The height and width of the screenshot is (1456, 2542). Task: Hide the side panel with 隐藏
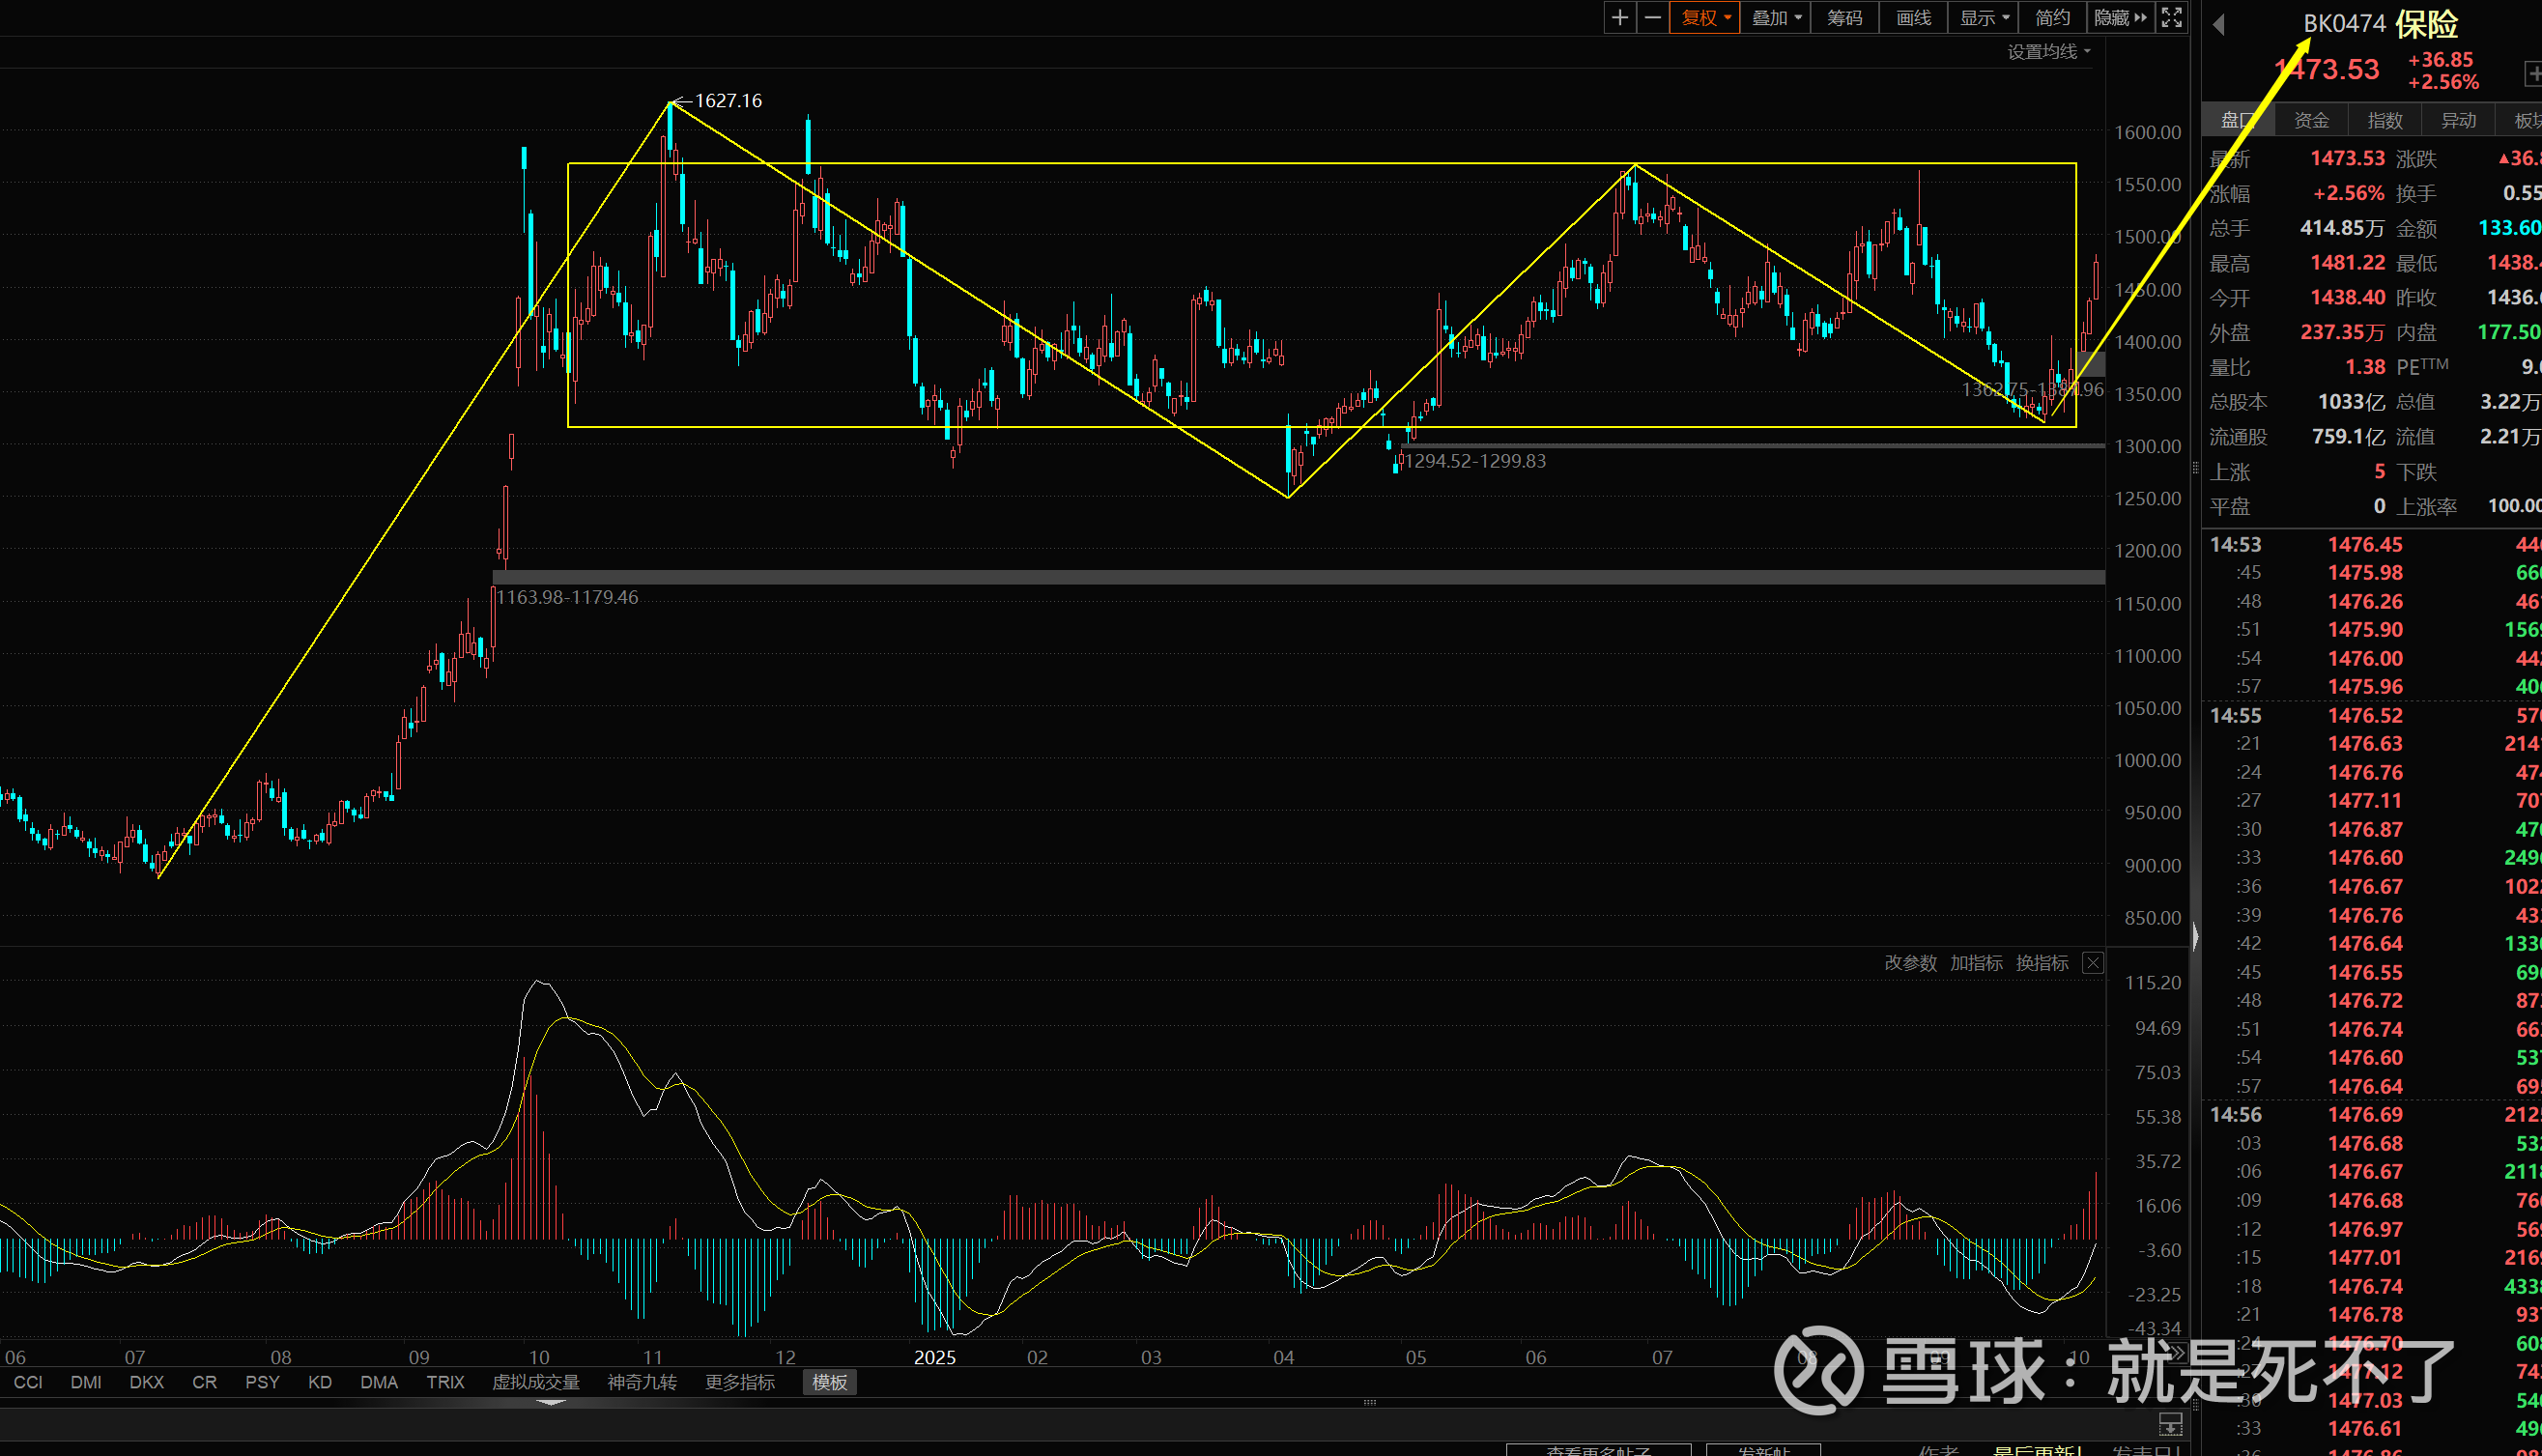[x=2119, y=17]
